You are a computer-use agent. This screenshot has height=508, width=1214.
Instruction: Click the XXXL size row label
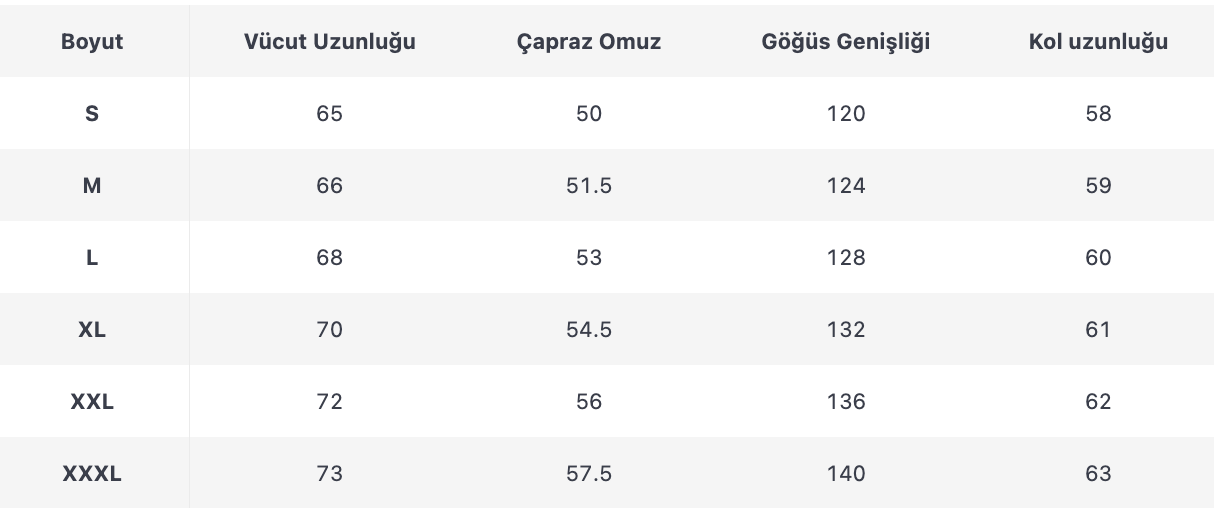(92, 474)
